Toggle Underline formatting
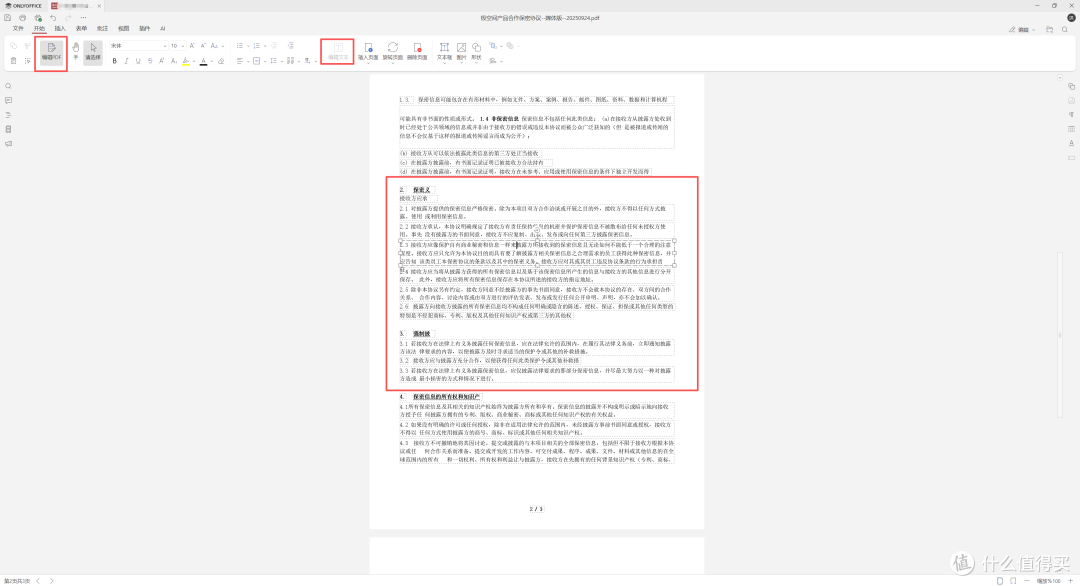Screen dimensions: 1080x586 point(138,61)
